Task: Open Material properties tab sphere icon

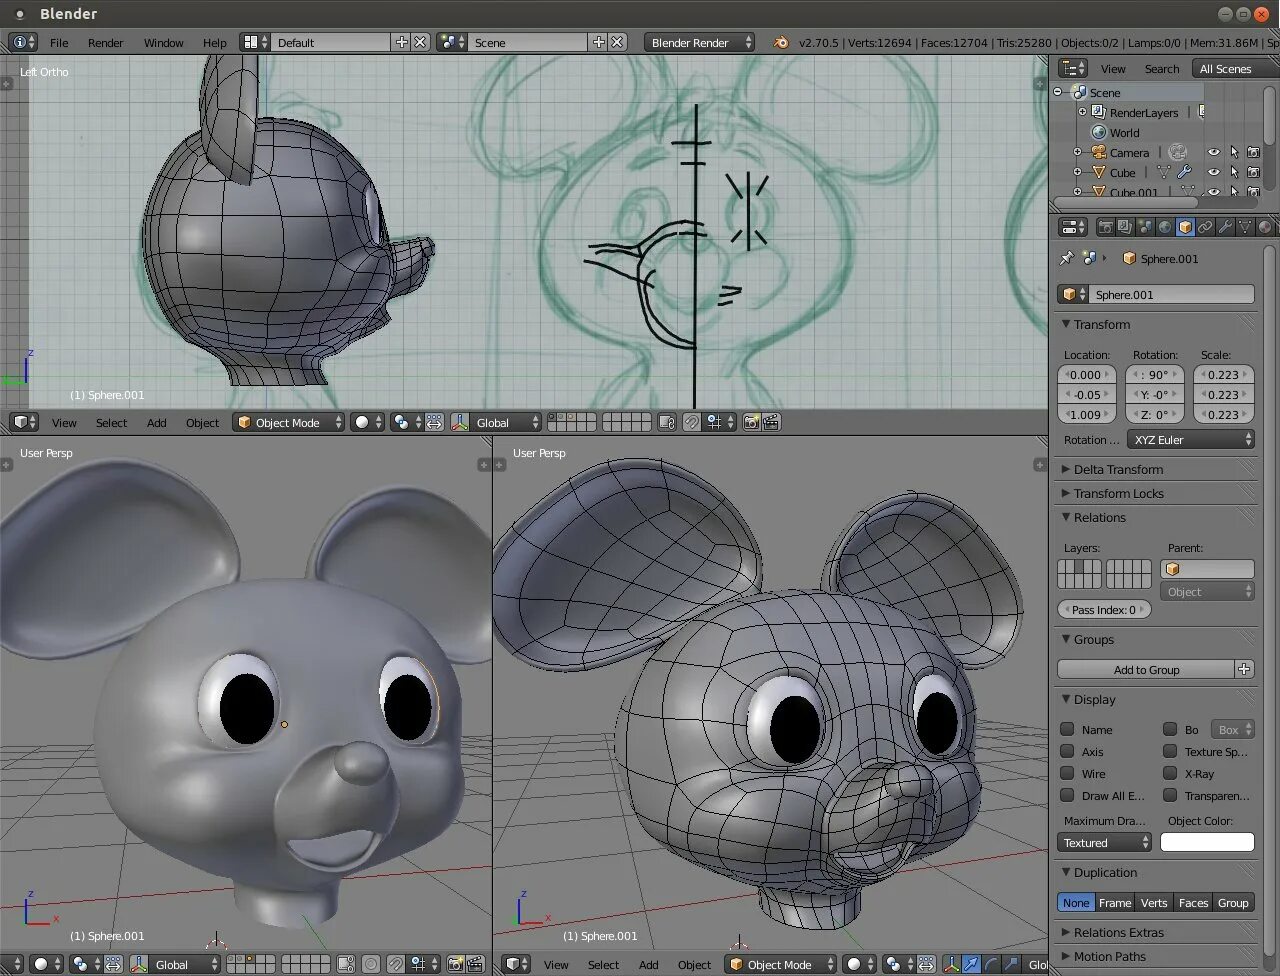Action: coord(1265,227)
